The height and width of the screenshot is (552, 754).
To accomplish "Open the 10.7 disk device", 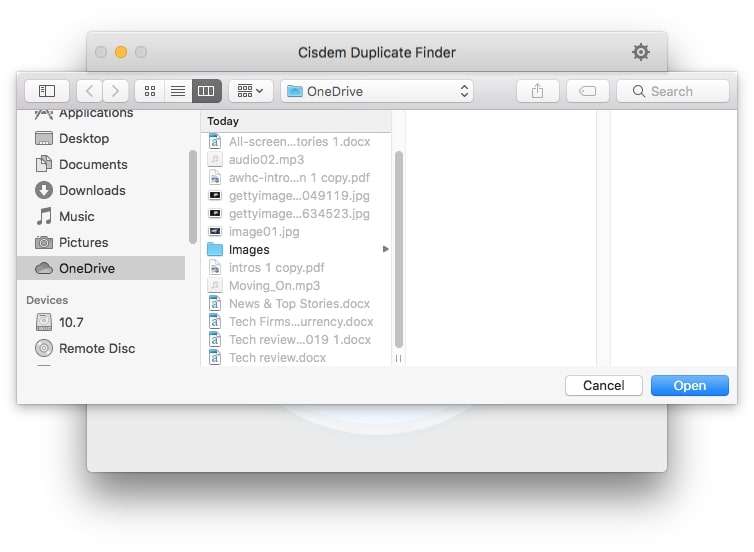I will [70, 322].
